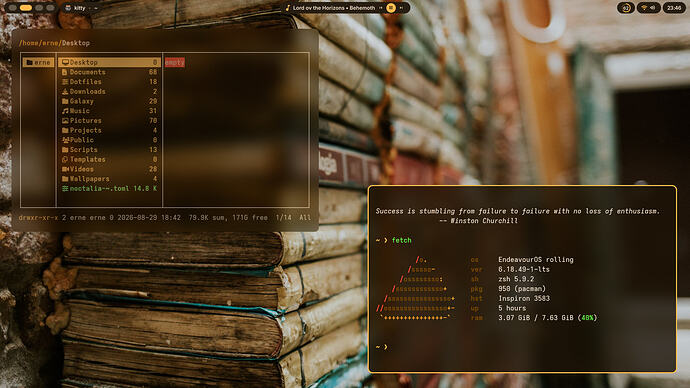Select the Documents folder row

[x=110, y=72]
